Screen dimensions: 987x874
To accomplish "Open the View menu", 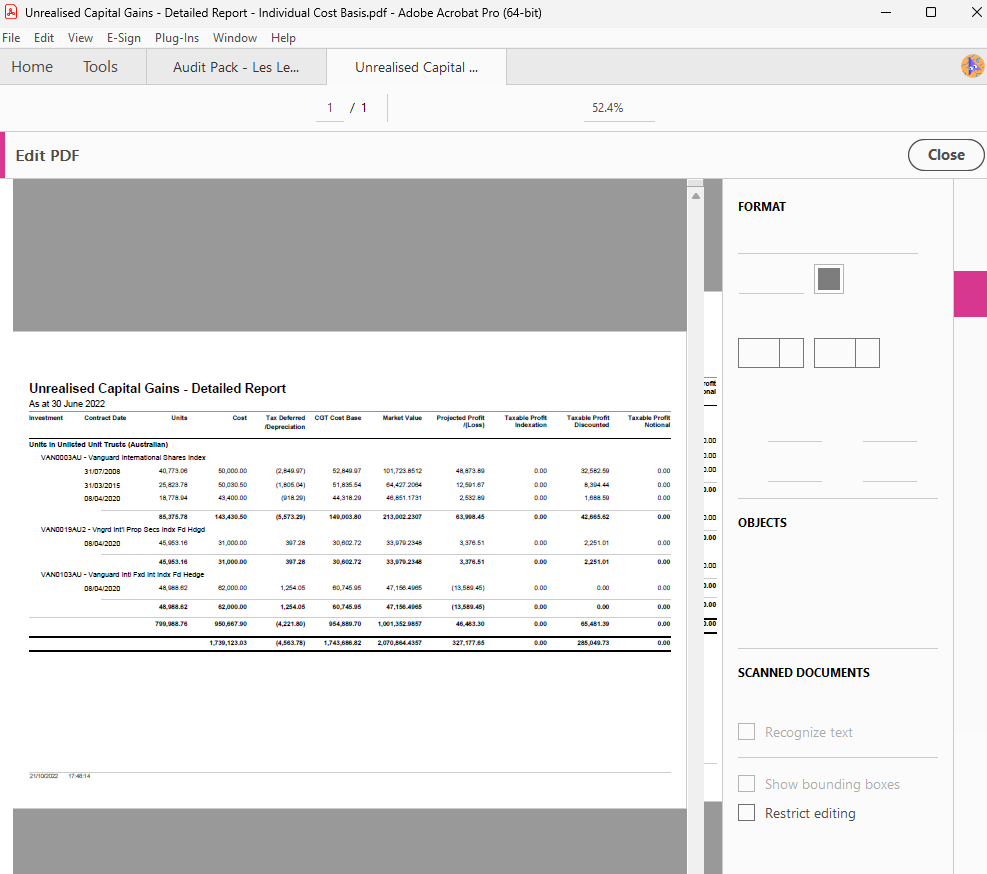I will coord(80,37).
